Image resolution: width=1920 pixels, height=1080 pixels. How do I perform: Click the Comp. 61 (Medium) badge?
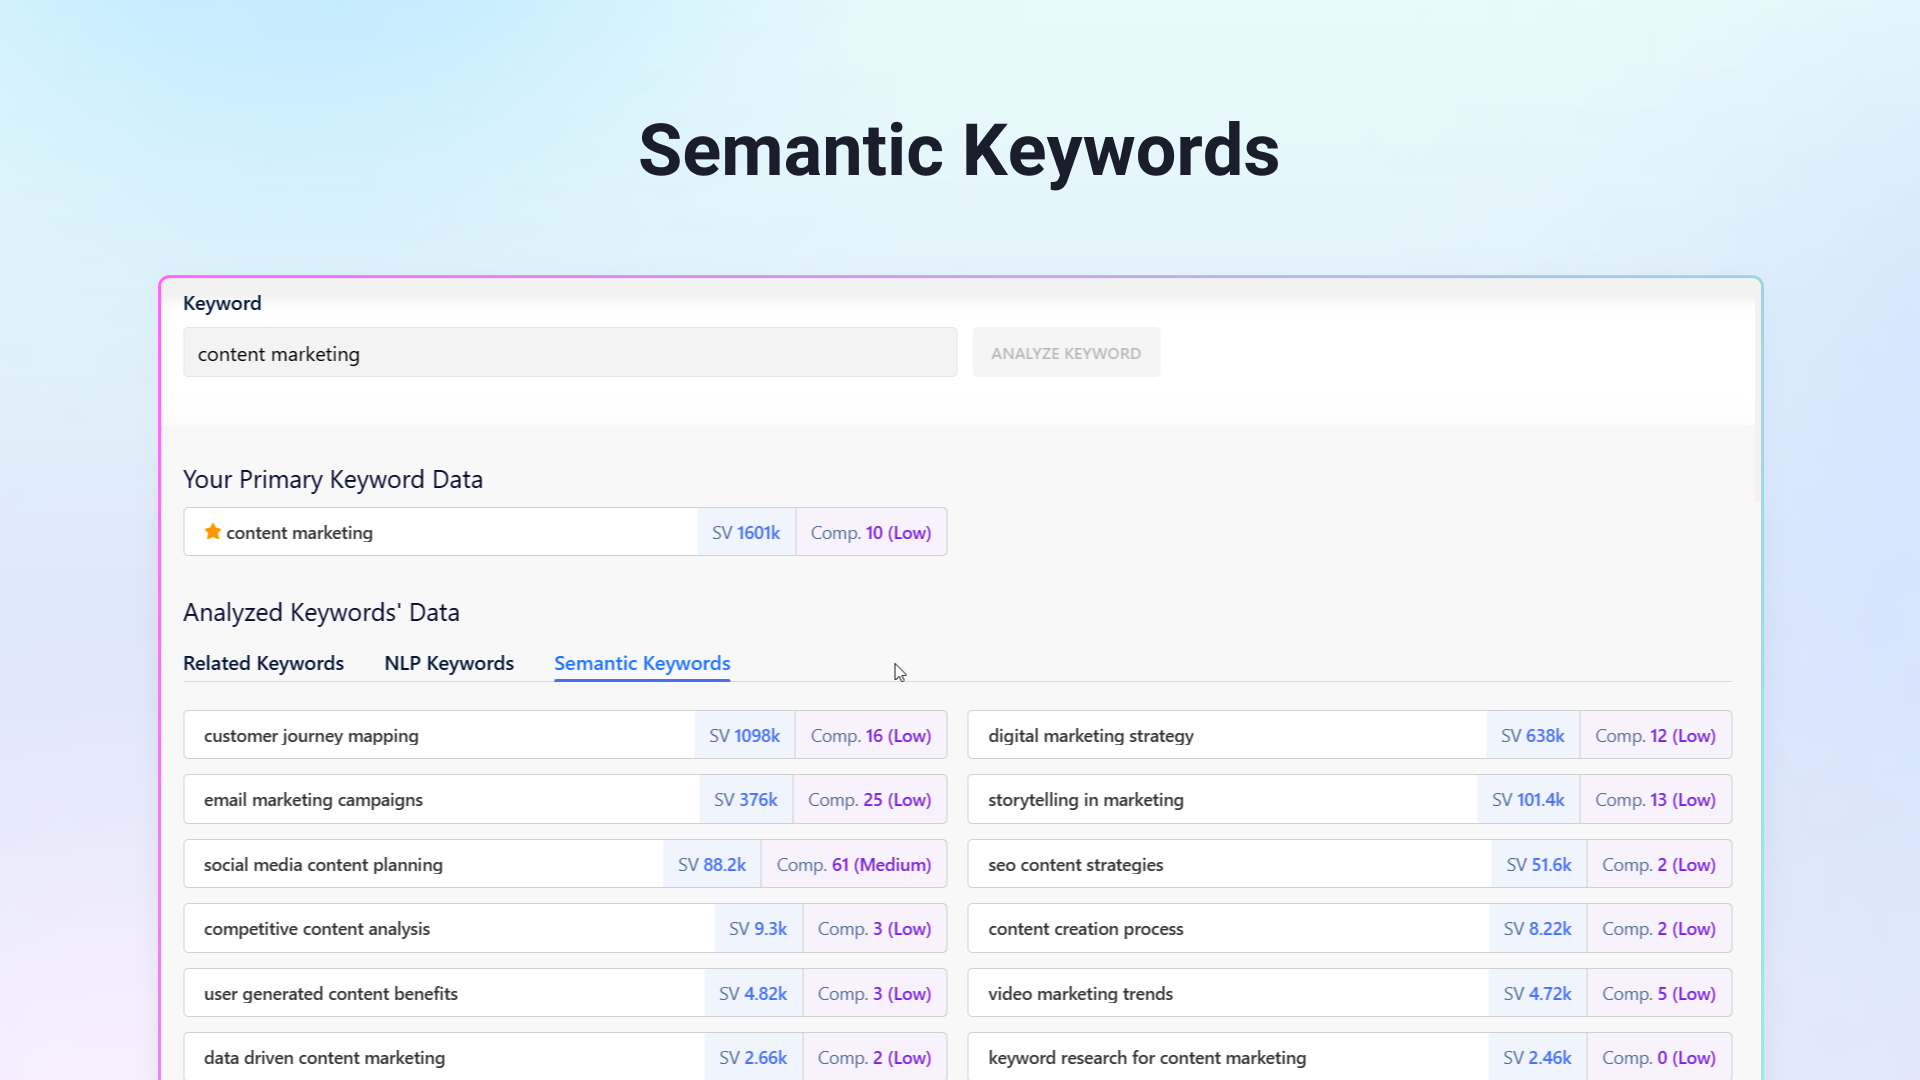coord(853,865)
